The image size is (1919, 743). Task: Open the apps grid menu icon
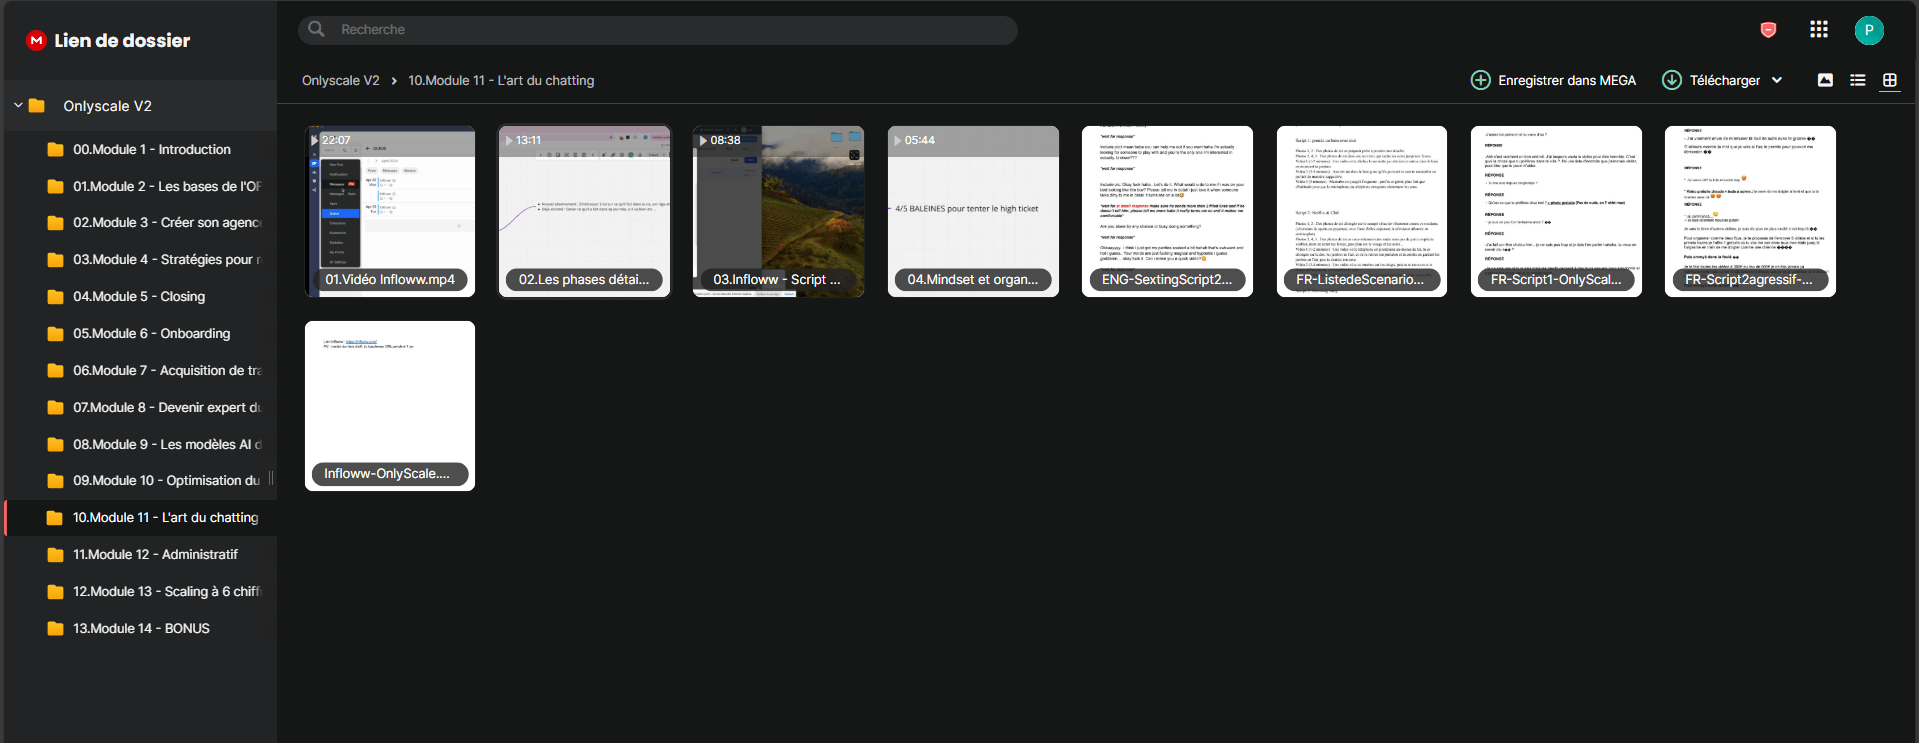coord(1819,29)
